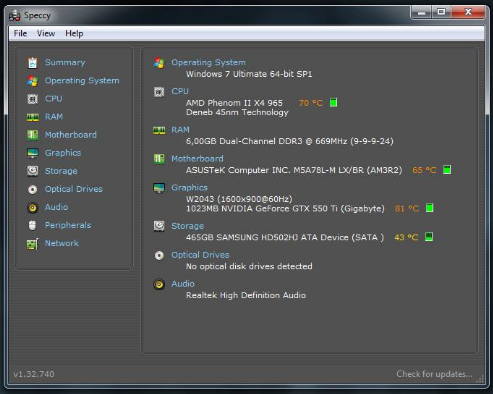This screenshot has height=394, width=493.
Task: Click 'W2043 (1600x900@60Hz)' monitor text
Action: tap(239, 199)
